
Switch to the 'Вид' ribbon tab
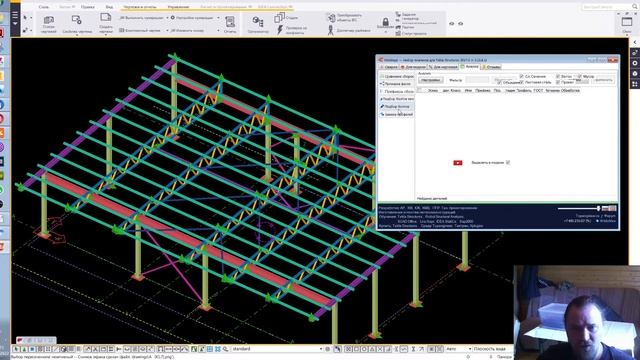(x=109, y=7)
